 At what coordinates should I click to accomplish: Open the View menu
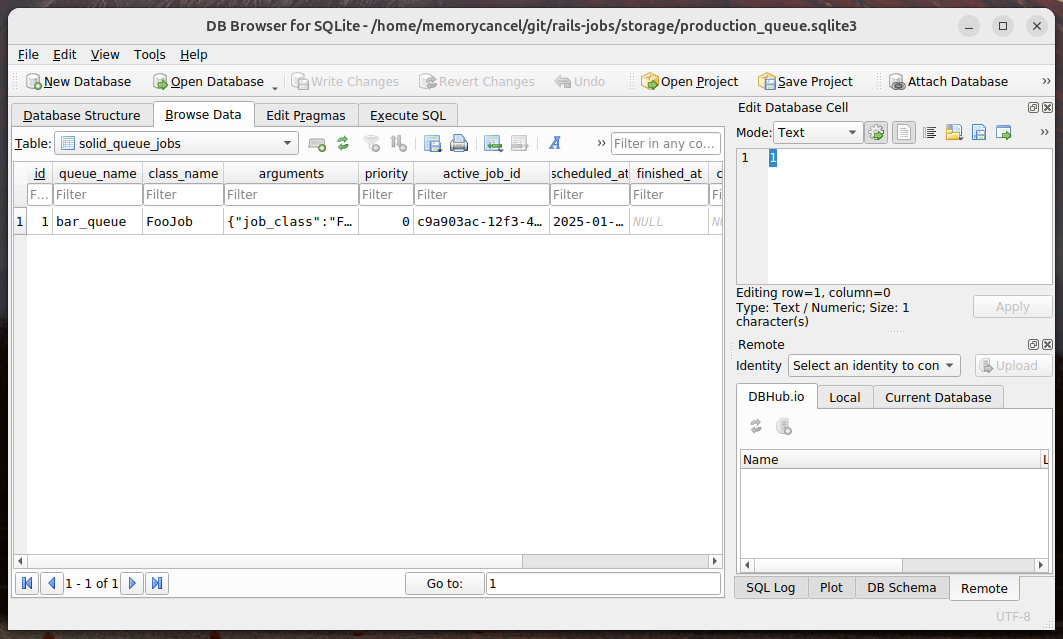click(x=105, y=55)
